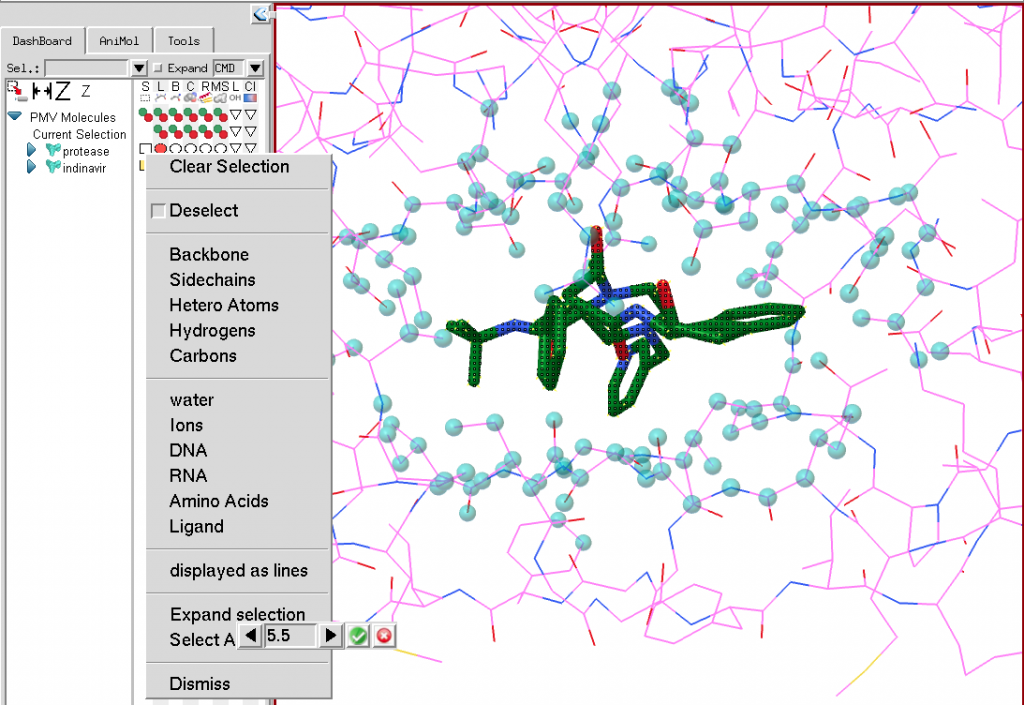Select Sidechains in the context menu

(x=212, y=280)
